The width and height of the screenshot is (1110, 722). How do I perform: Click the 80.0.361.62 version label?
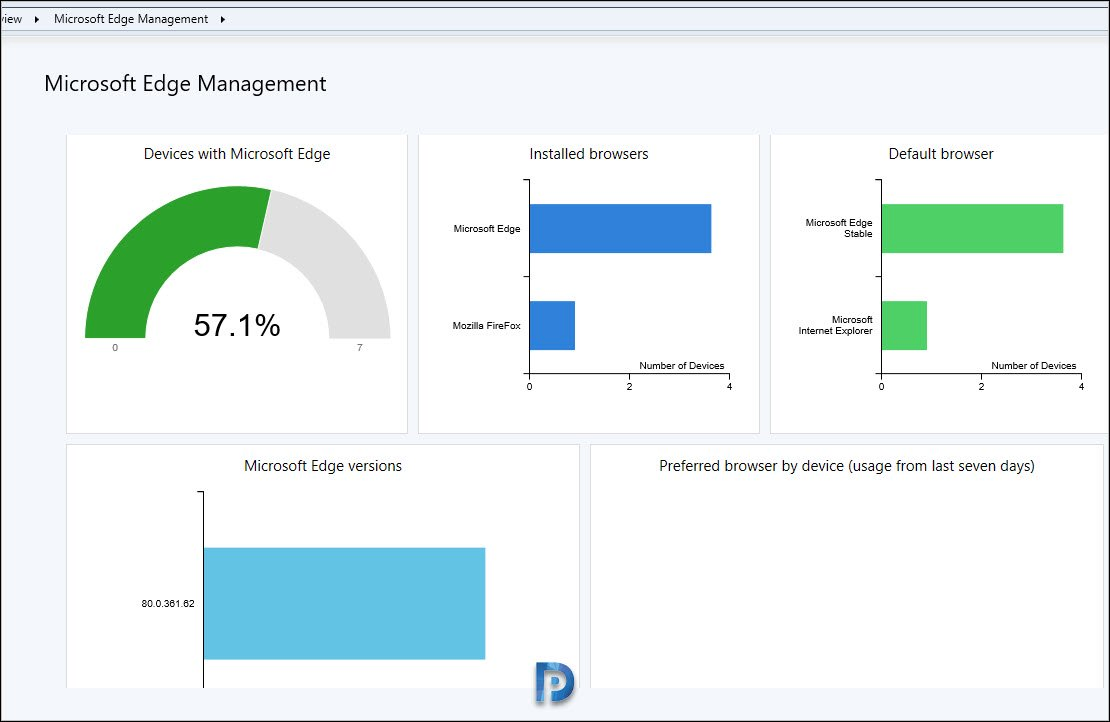pyautogui.click(x=168, y=604)
